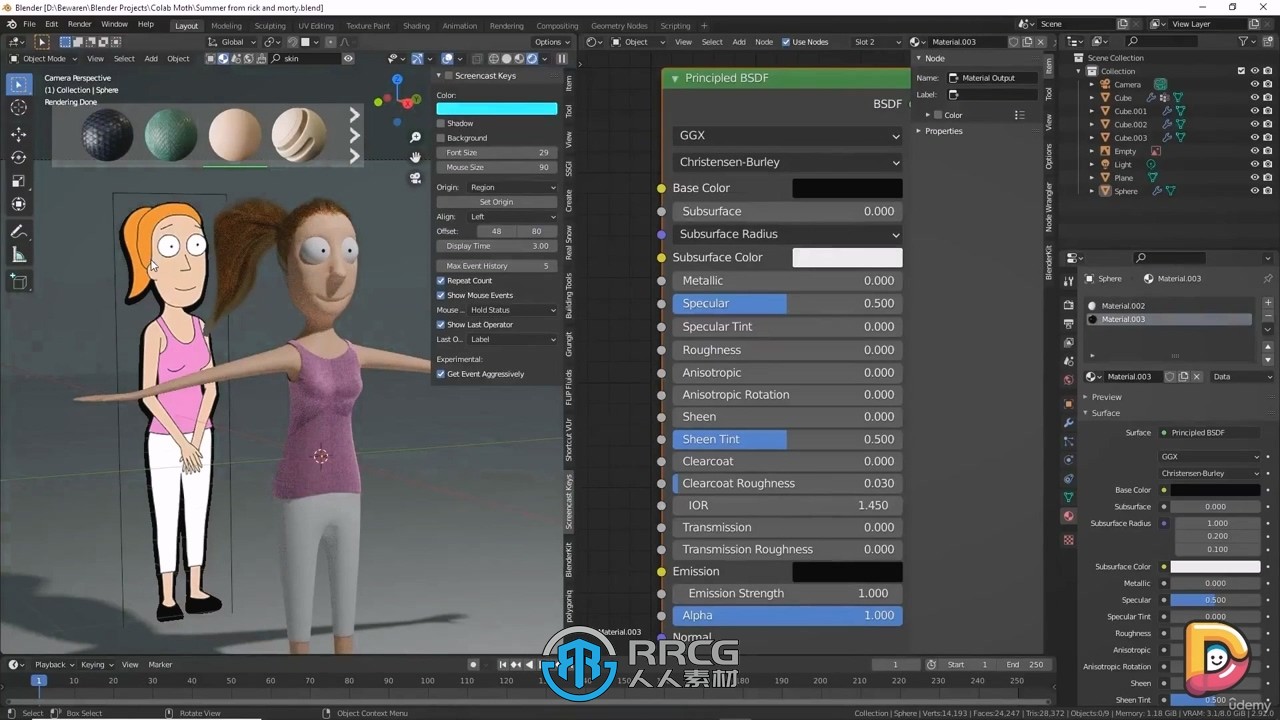Select Material.002 in the material slot list
1280x720 pixels.
click(x=1167, y=306)
